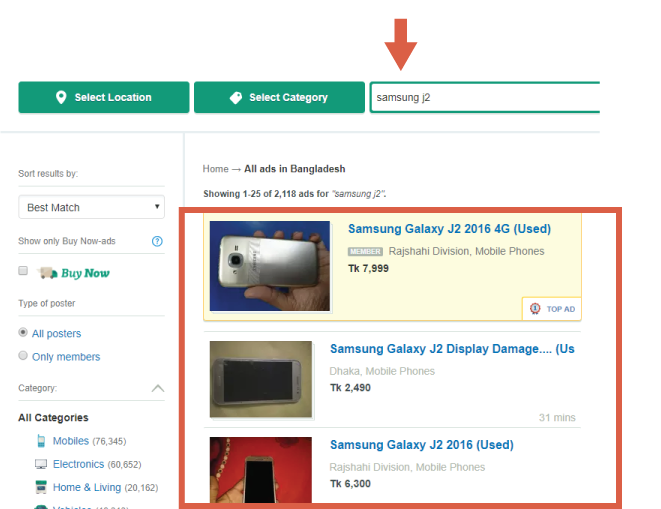661x509 pixels.
Task: Click the search field containing samsung j2
Action: pyautogui.click(x=485, y=97)
